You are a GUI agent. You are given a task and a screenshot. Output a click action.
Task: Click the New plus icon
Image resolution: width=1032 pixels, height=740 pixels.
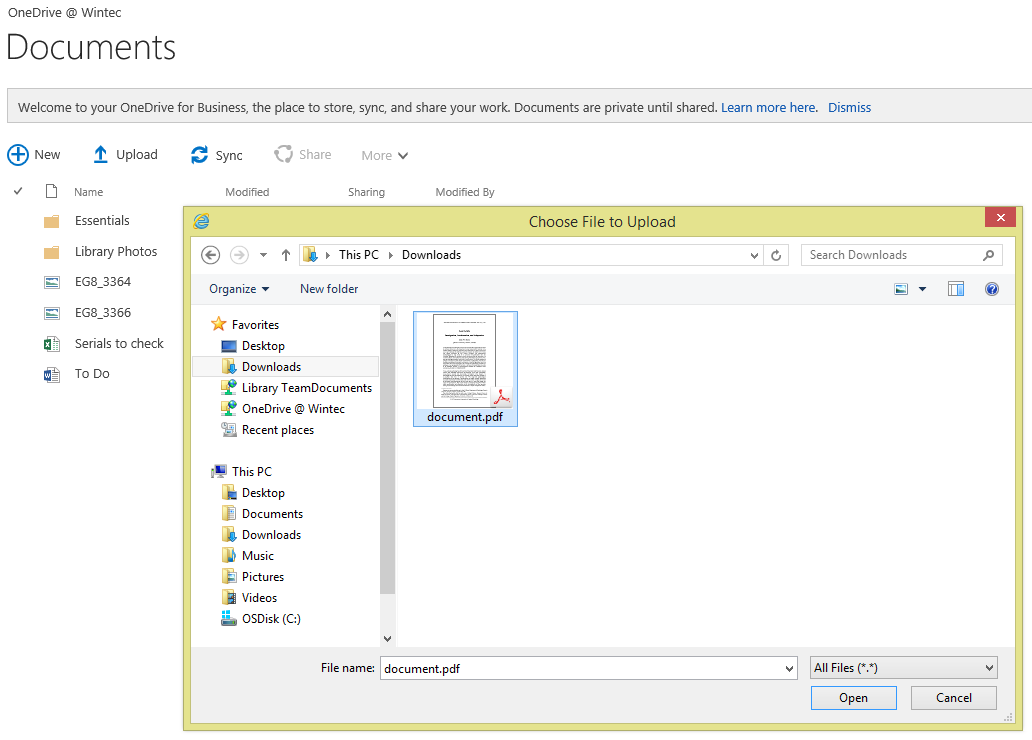(x=18, y=155)
